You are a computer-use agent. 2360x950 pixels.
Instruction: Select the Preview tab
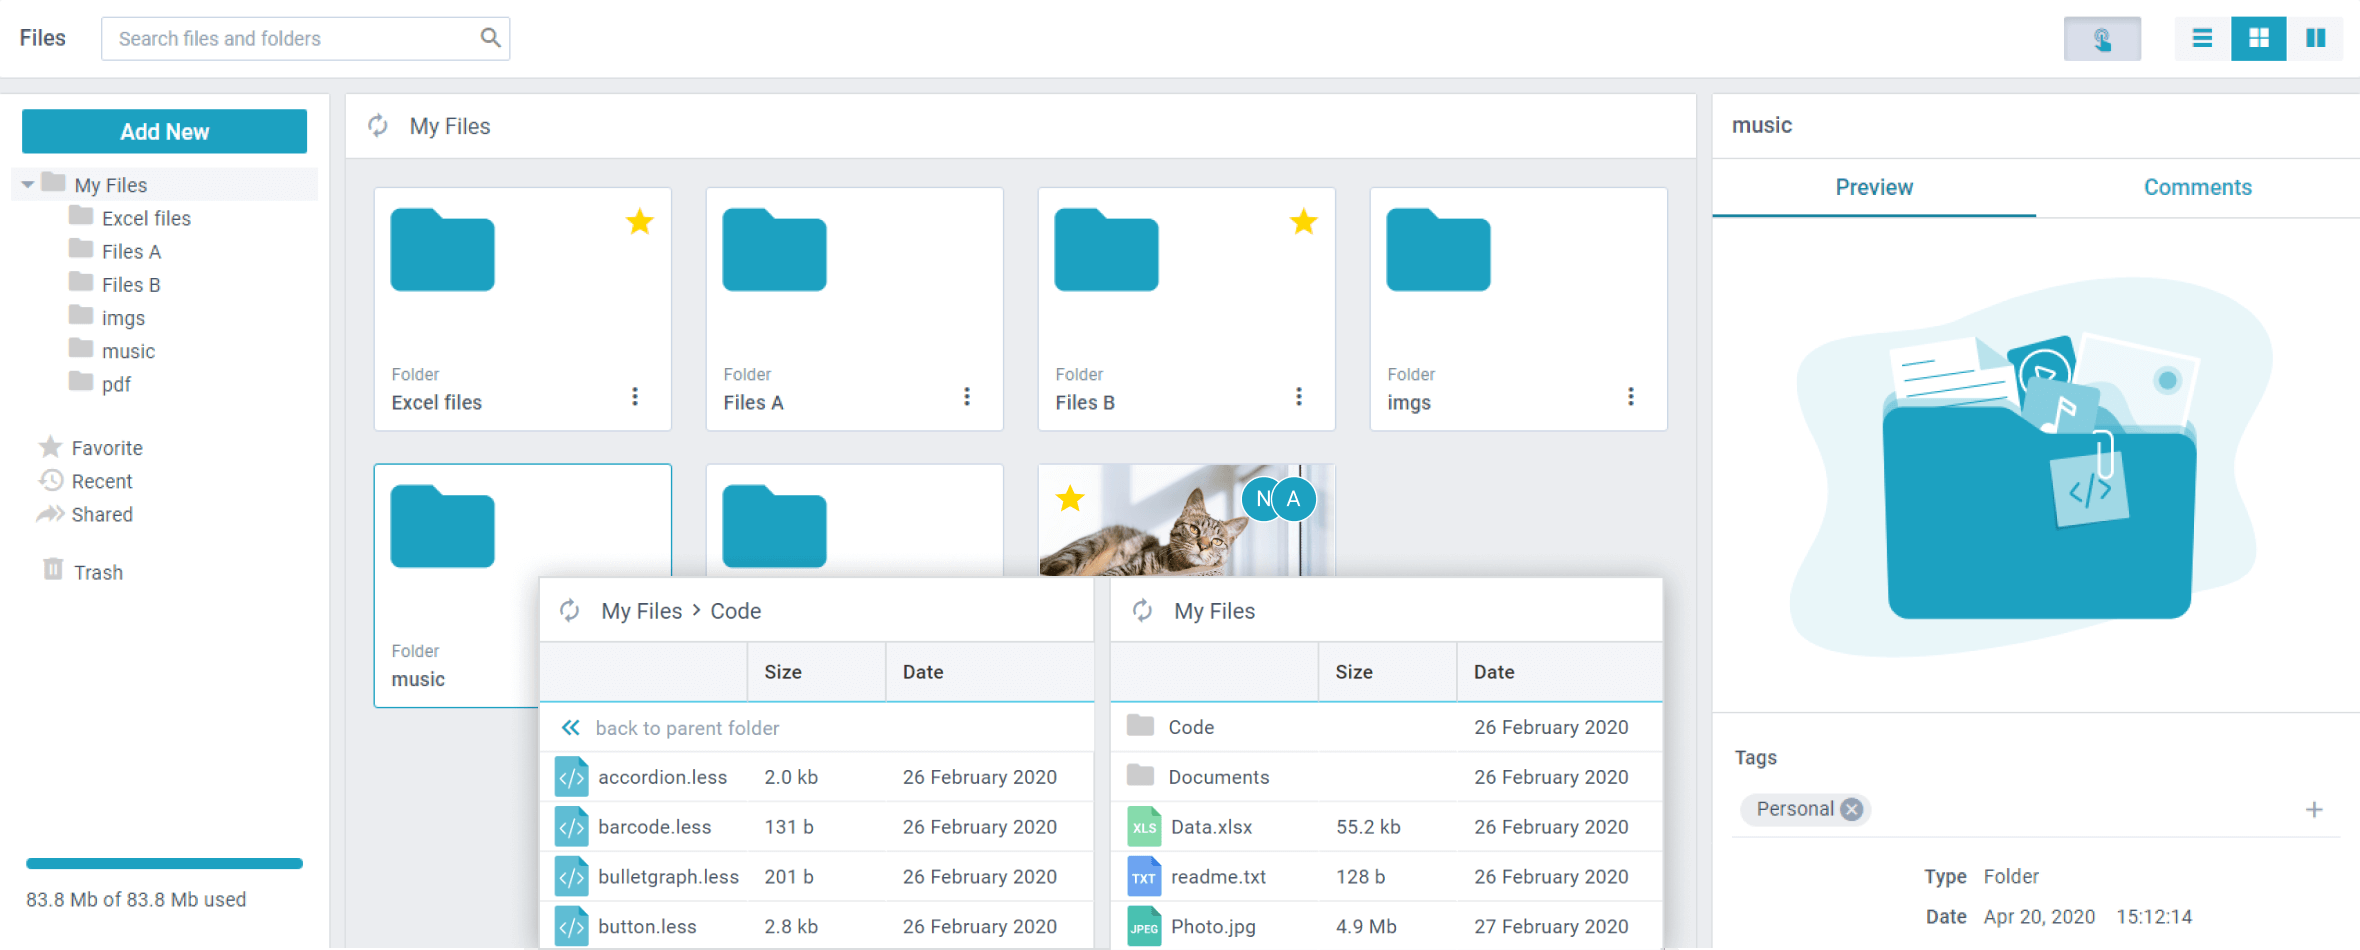click(1873, 187)
